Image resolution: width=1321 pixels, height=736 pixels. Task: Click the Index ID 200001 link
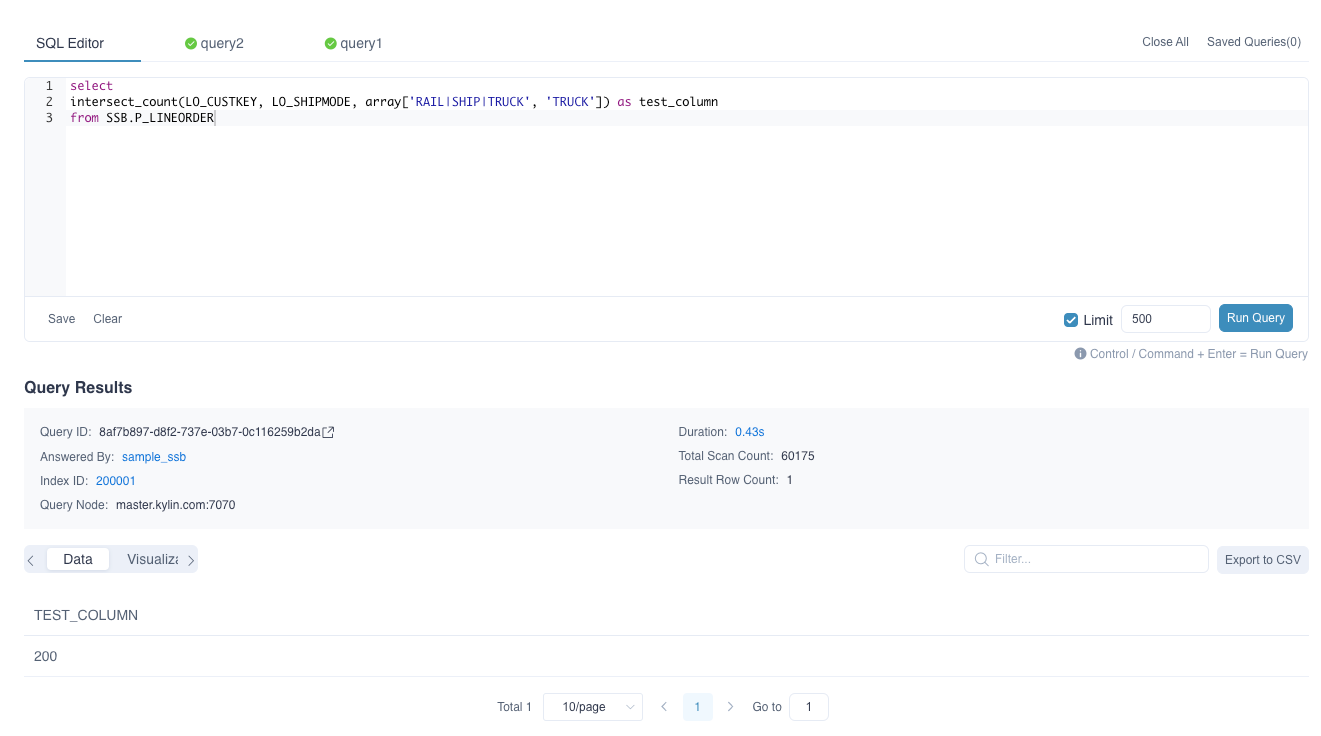116,481
